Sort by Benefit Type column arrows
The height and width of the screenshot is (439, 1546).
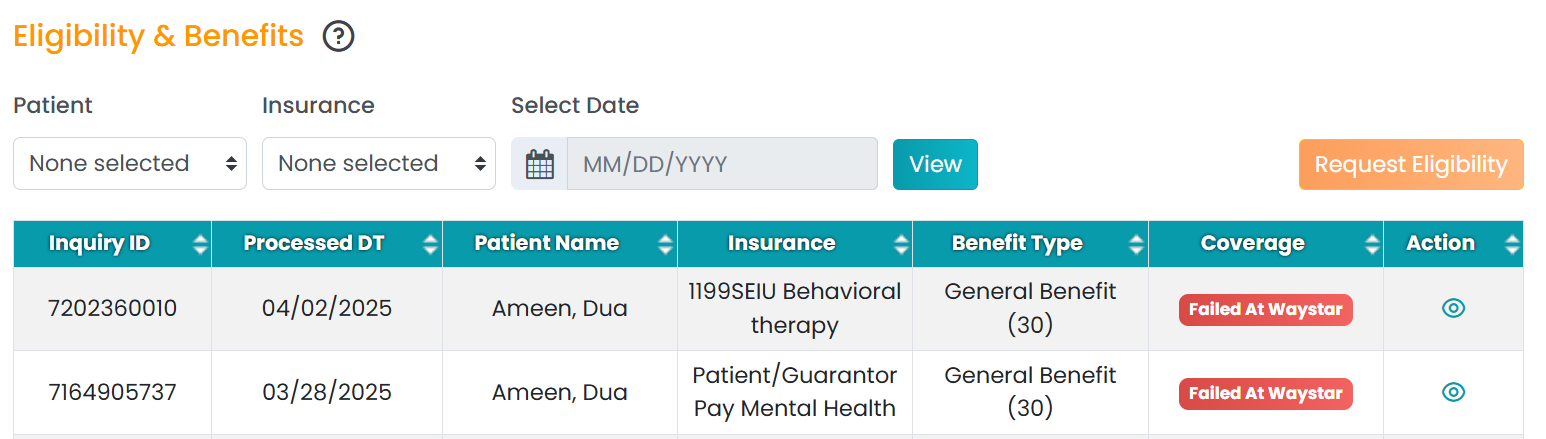point(1136,244)
